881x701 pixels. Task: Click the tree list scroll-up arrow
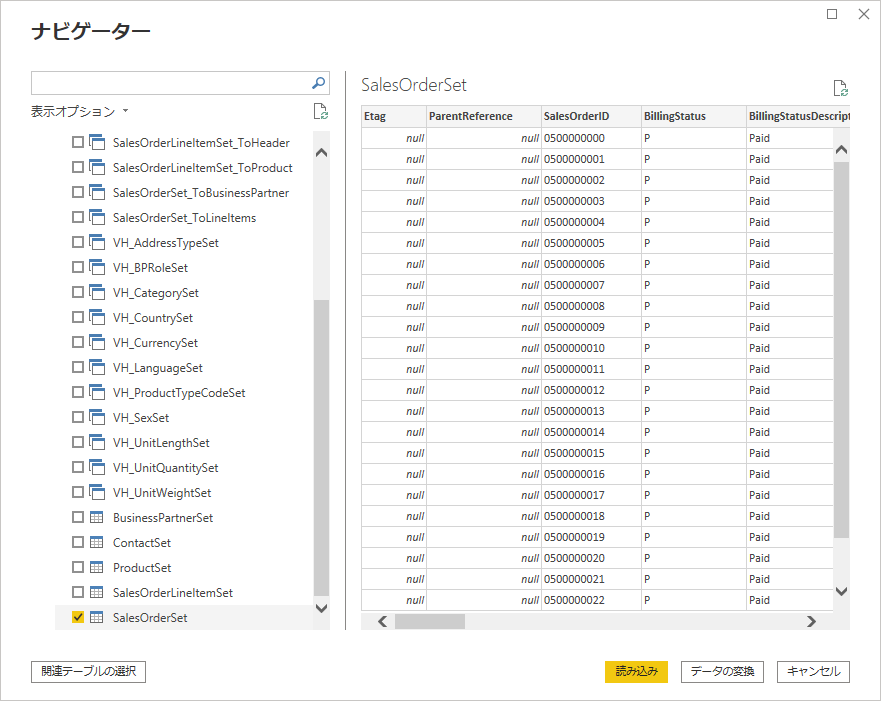321,152
